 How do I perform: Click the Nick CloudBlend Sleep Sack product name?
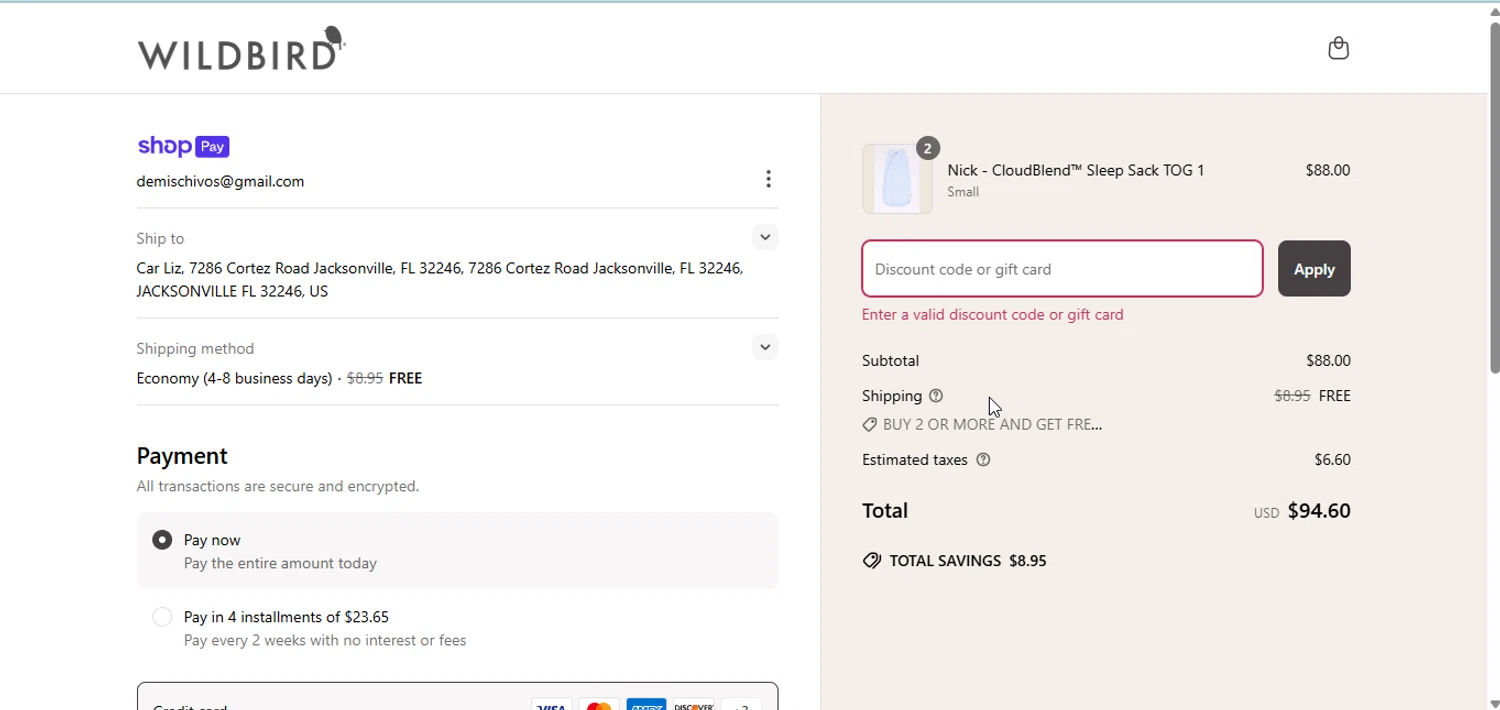coord(1076,170)
